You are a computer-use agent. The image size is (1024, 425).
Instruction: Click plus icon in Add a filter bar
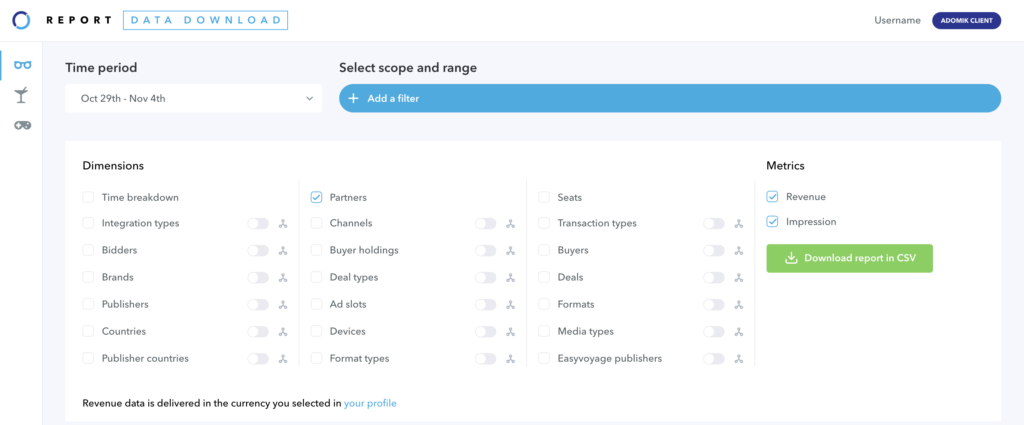point(353,99)
